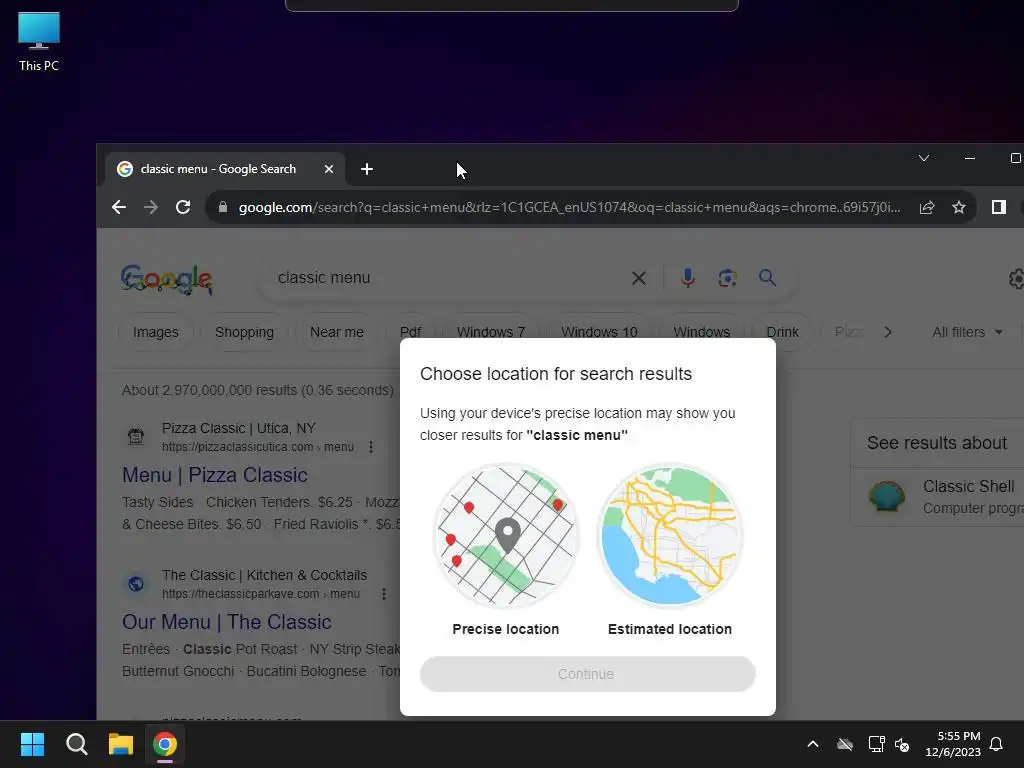1024x768 pixels.
Task: Click the Continue button in dialog
Action: 588,674
